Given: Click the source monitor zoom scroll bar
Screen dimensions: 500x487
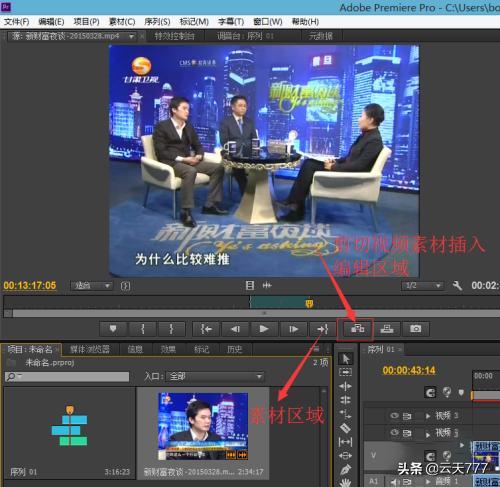Looking at the screenshot, I should point(256,313).
